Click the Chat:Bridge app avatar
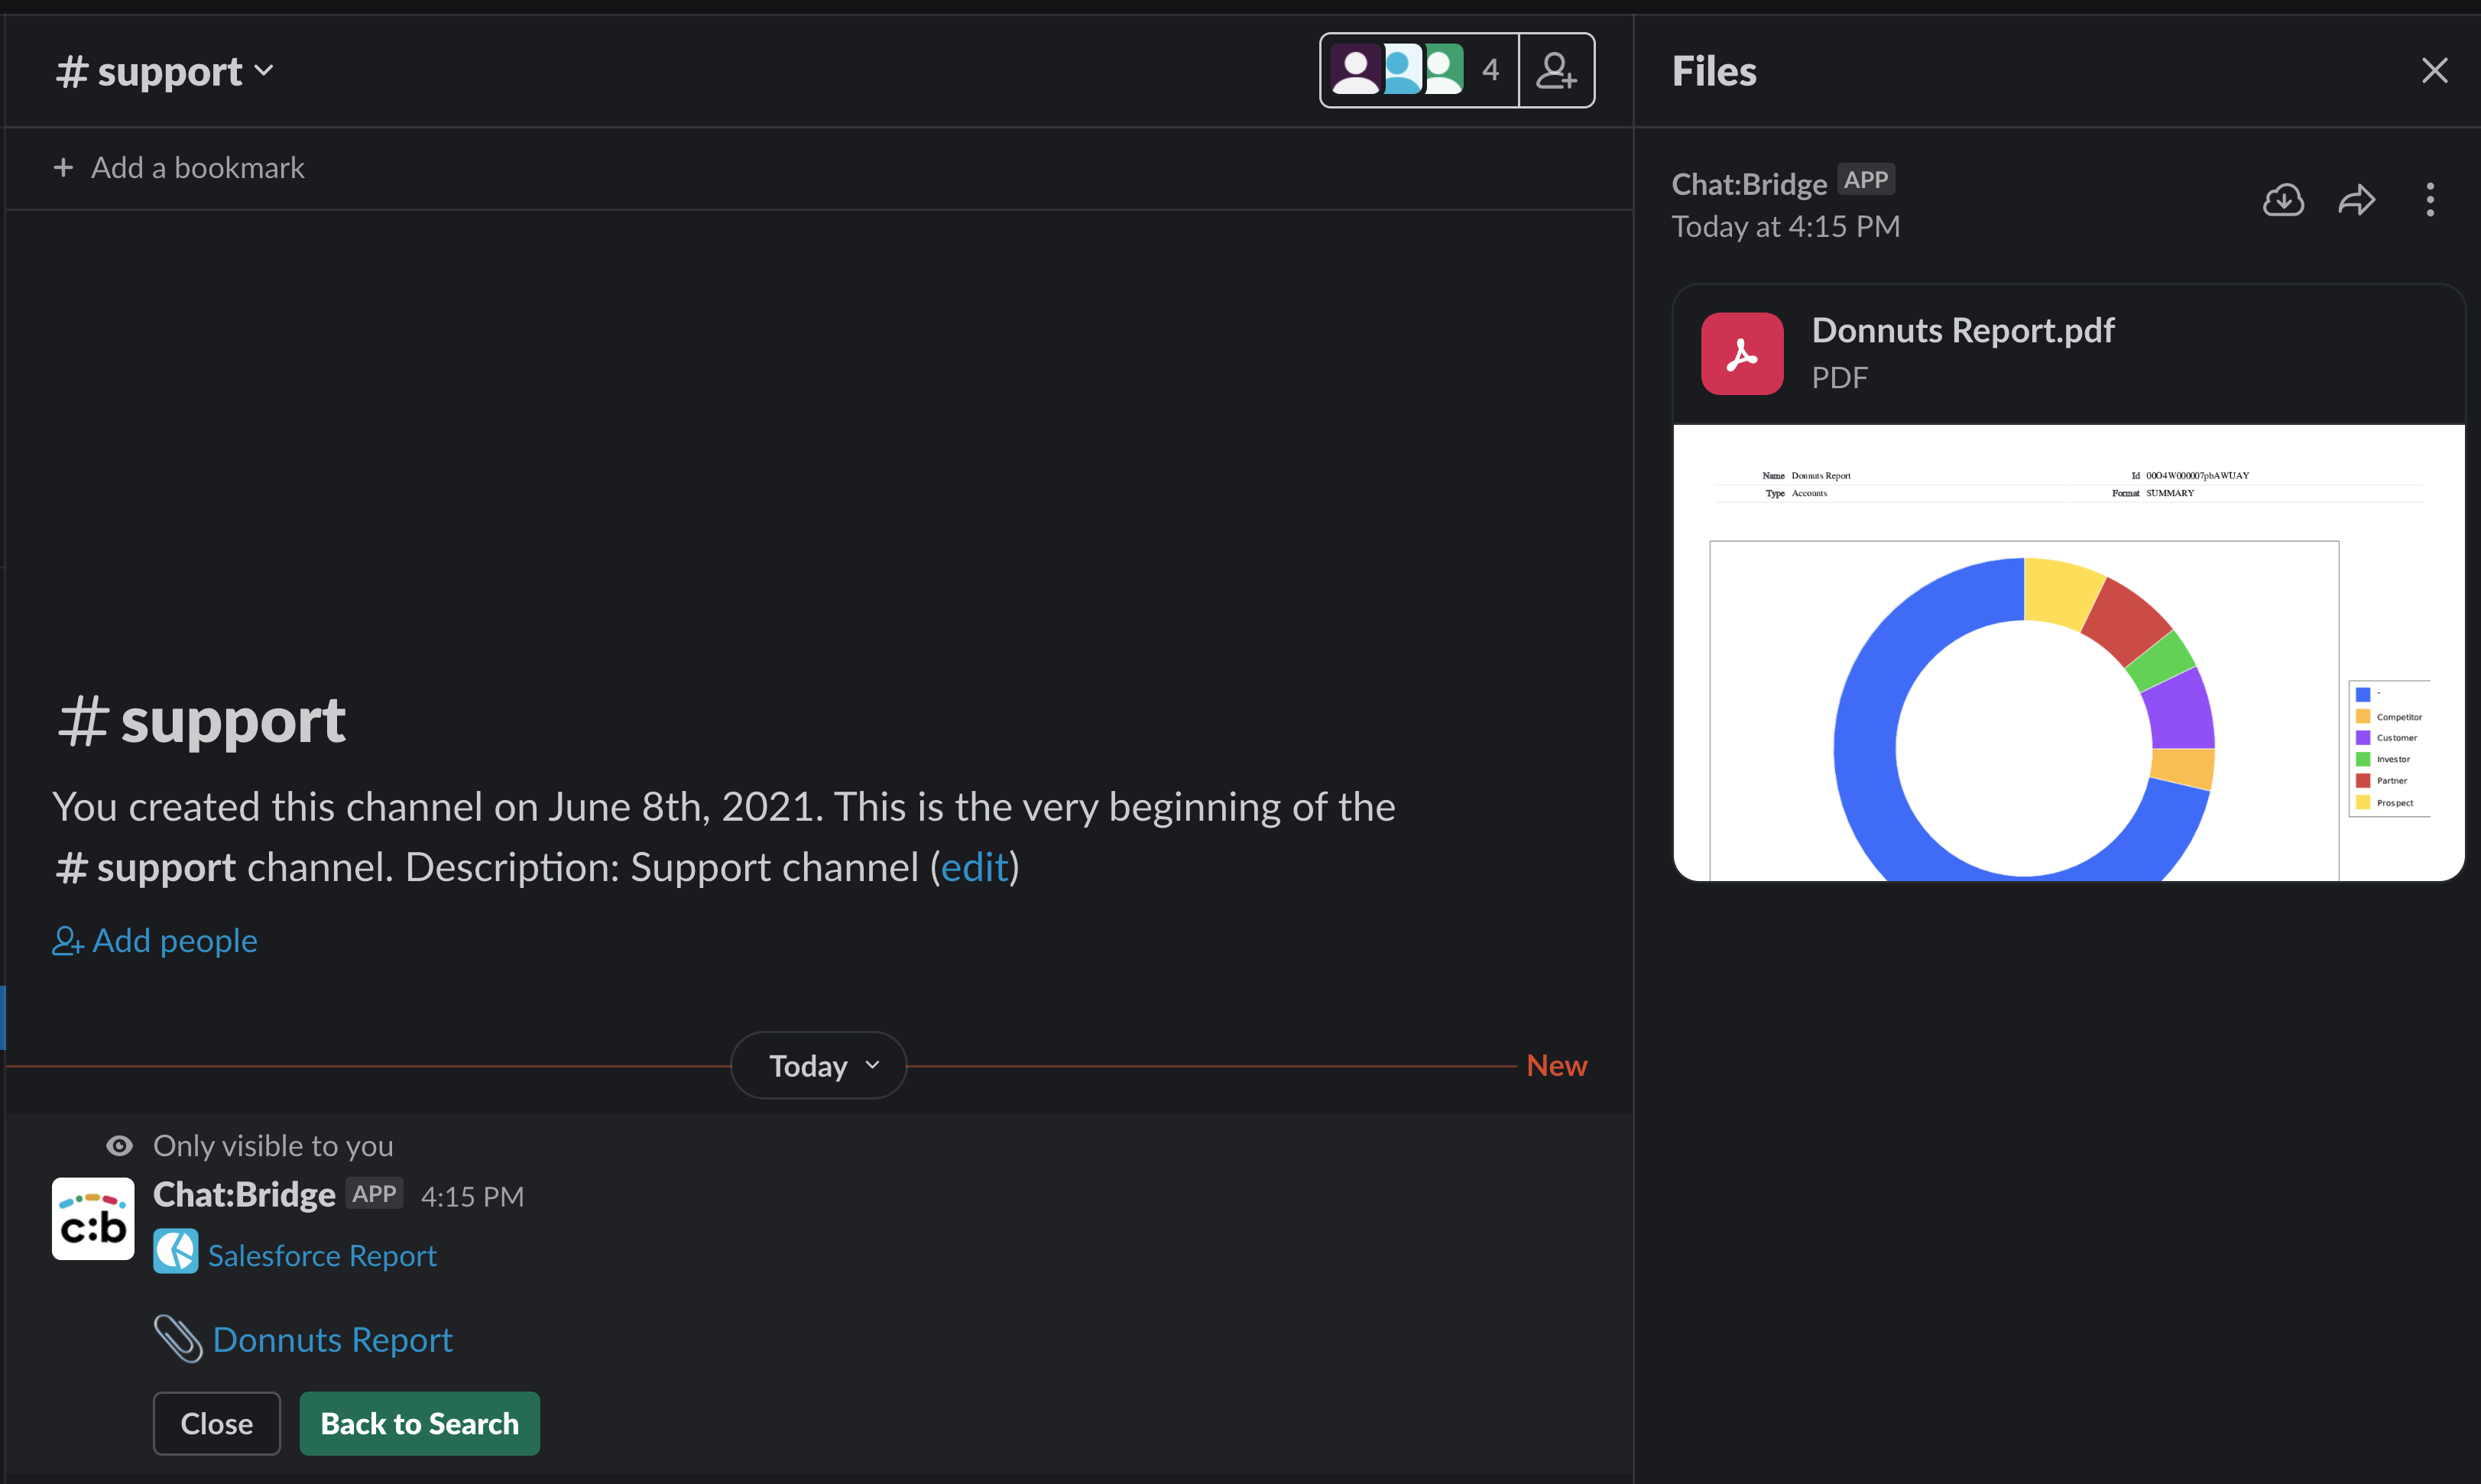This screenshot has width=2481, height=1484. (x=93, y=1218)
